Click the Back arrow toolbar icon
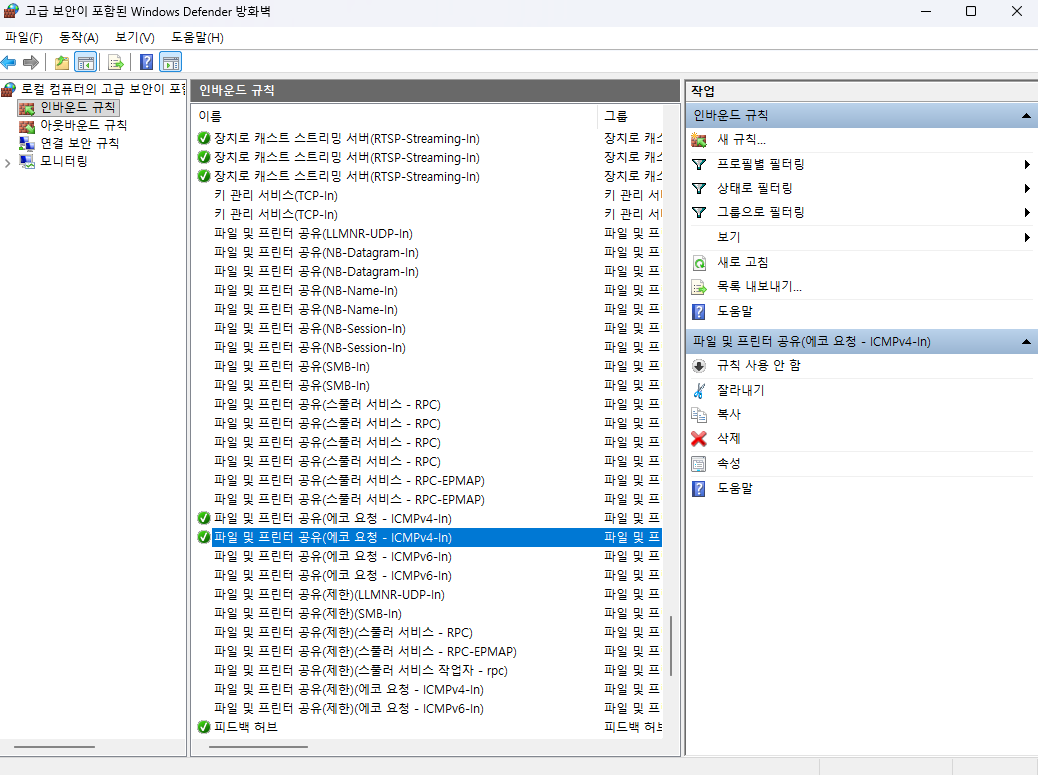The height and width of the screenshot is (775, 1038). coord(9,62)
